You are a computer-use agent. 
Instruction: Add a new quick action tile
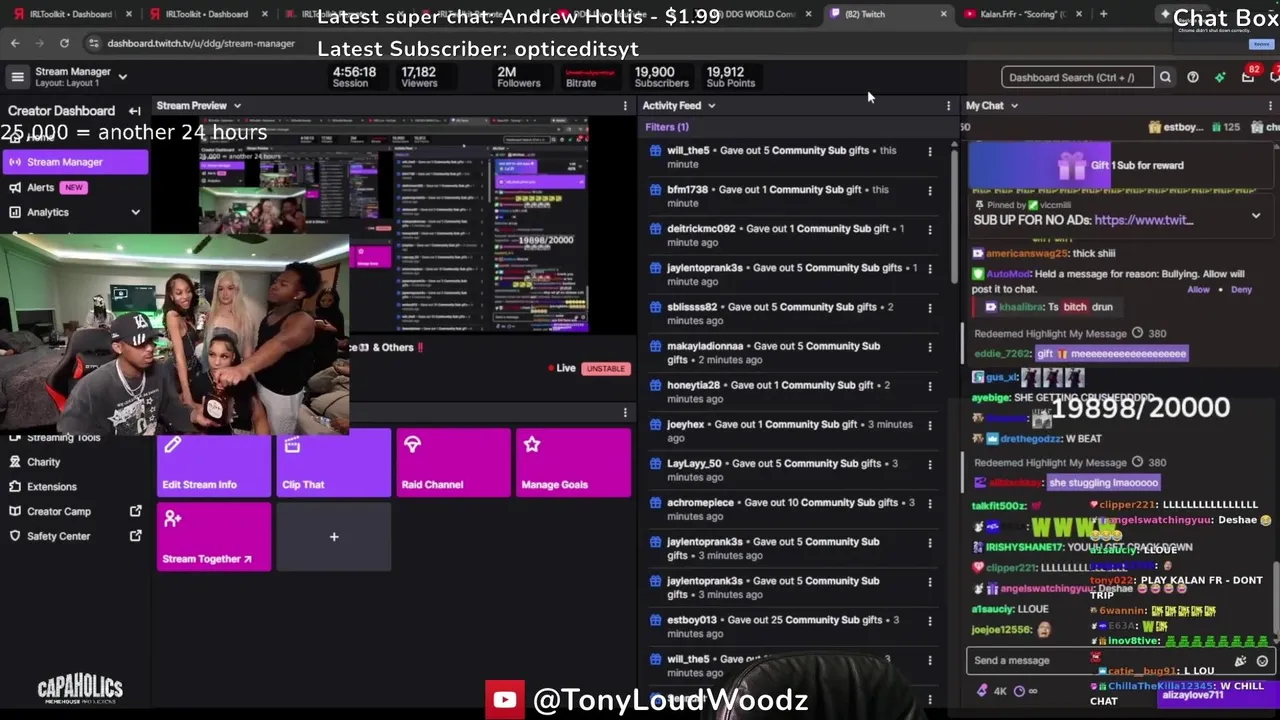334,537
